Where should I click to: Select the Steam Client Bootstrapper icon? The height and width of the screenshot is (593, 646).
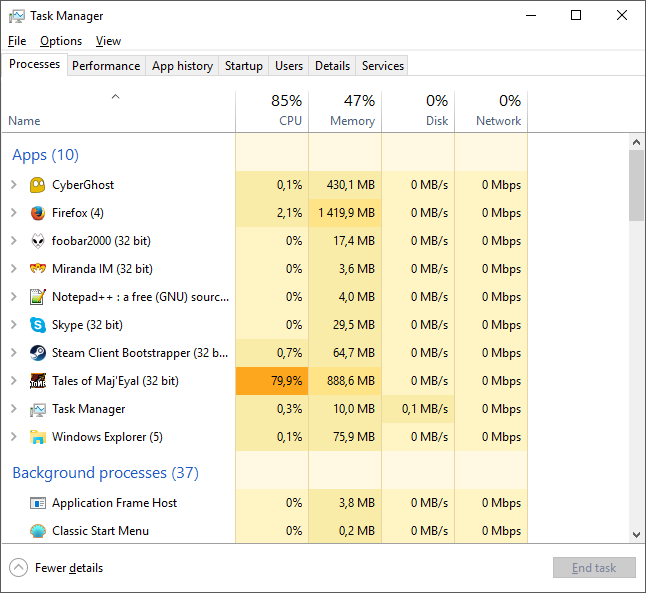tap(38, 353)
